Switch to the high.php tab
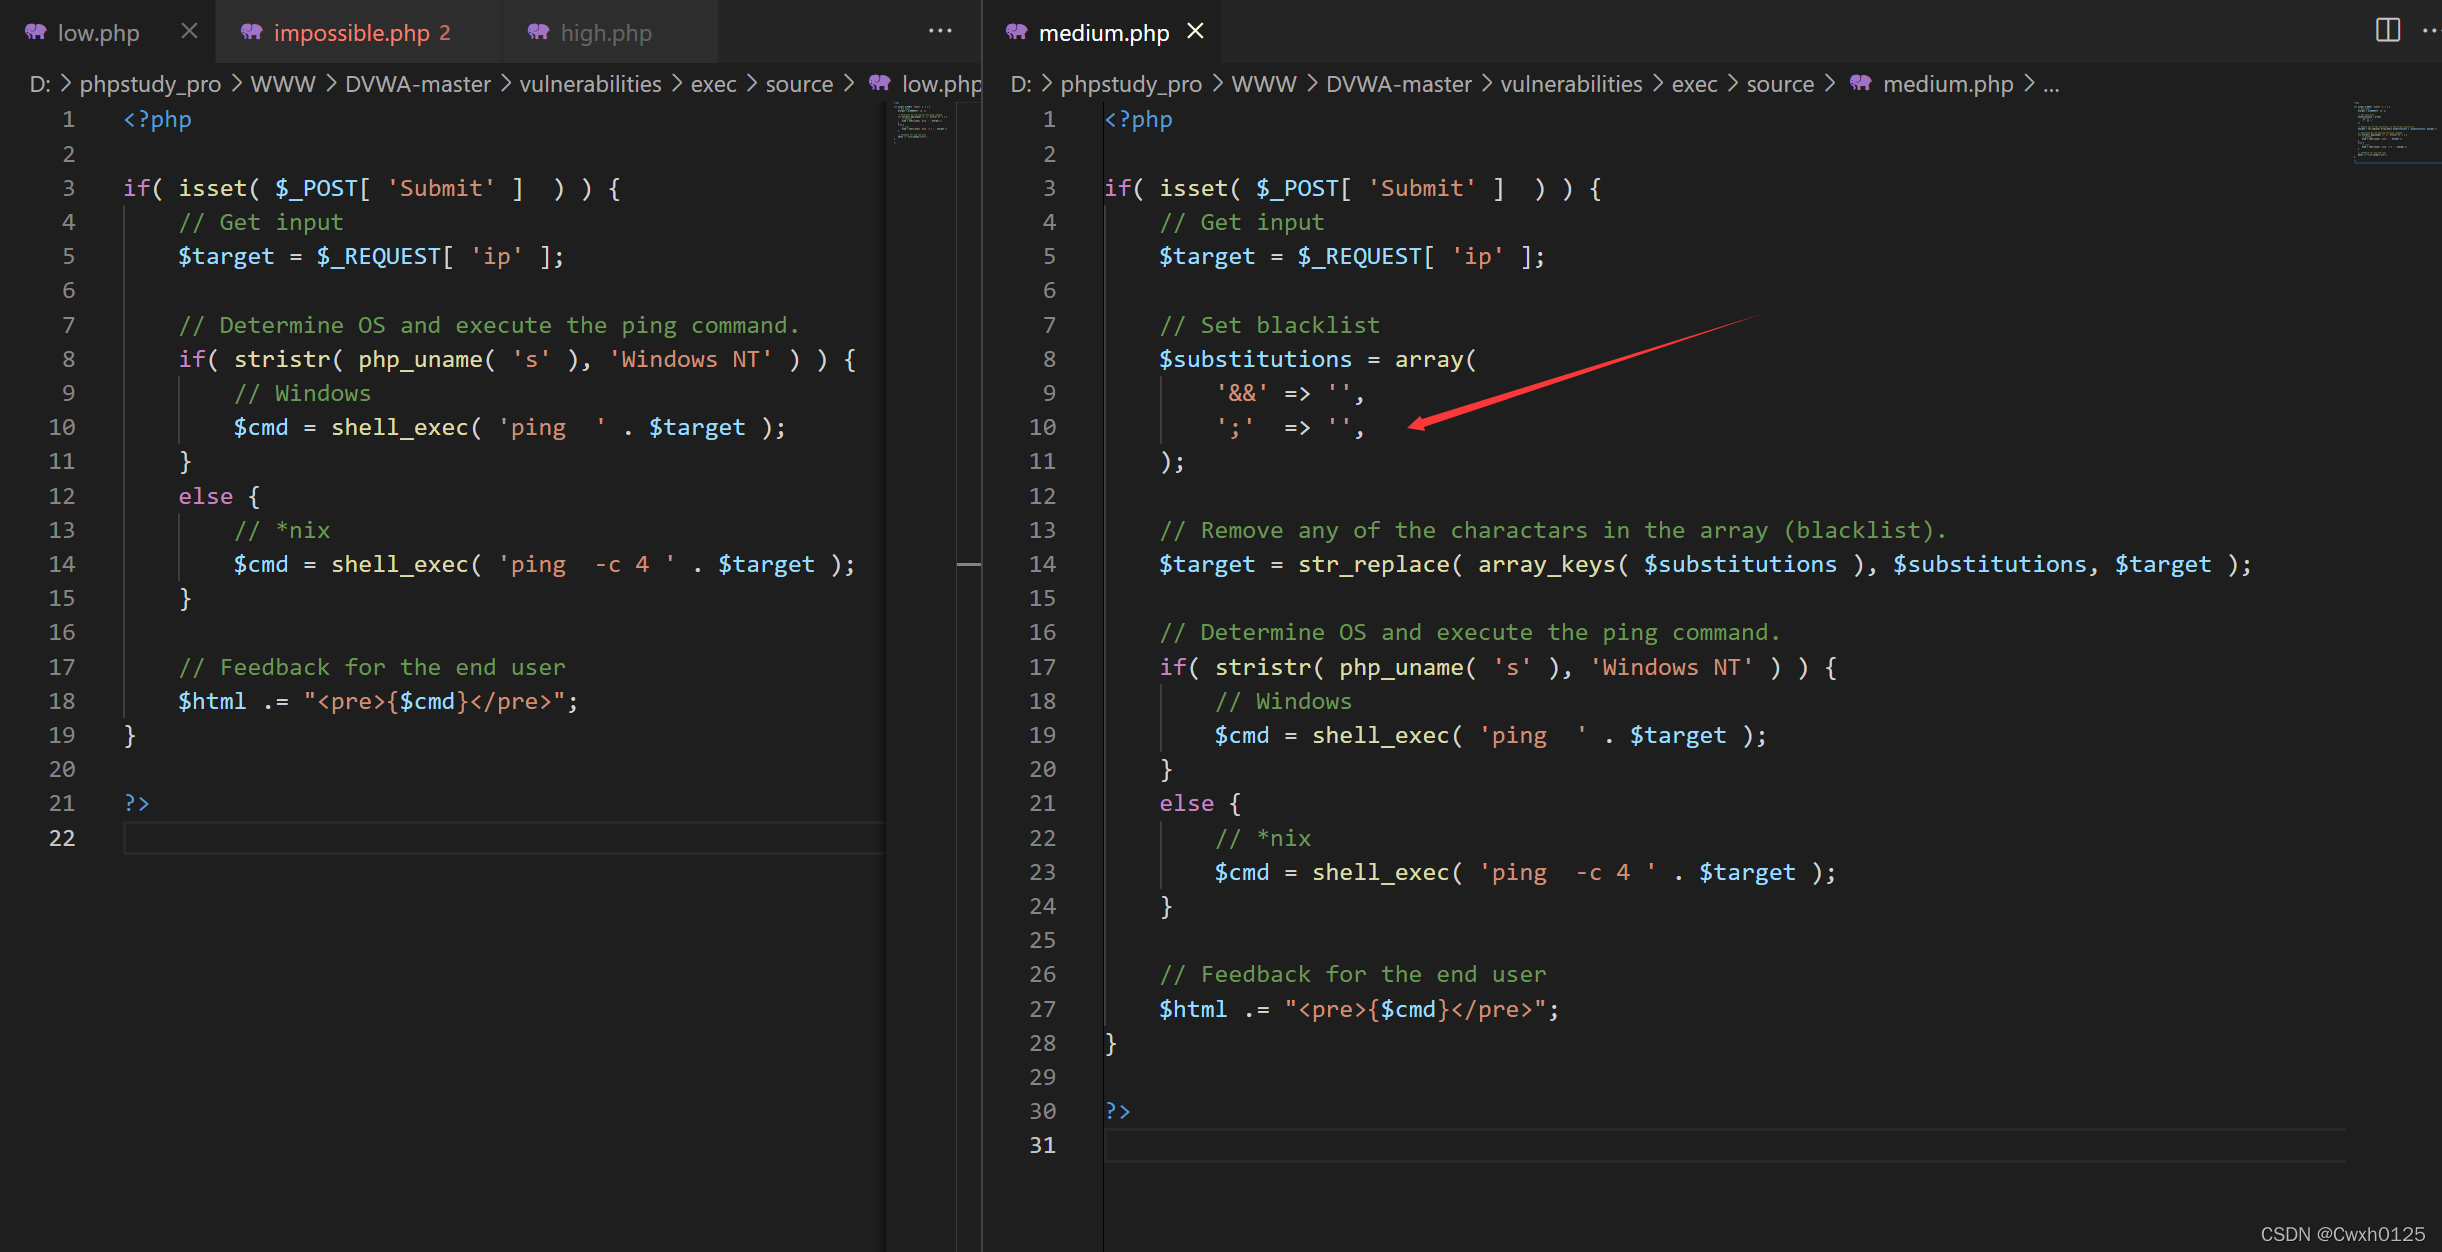 [x=605, y=33]
